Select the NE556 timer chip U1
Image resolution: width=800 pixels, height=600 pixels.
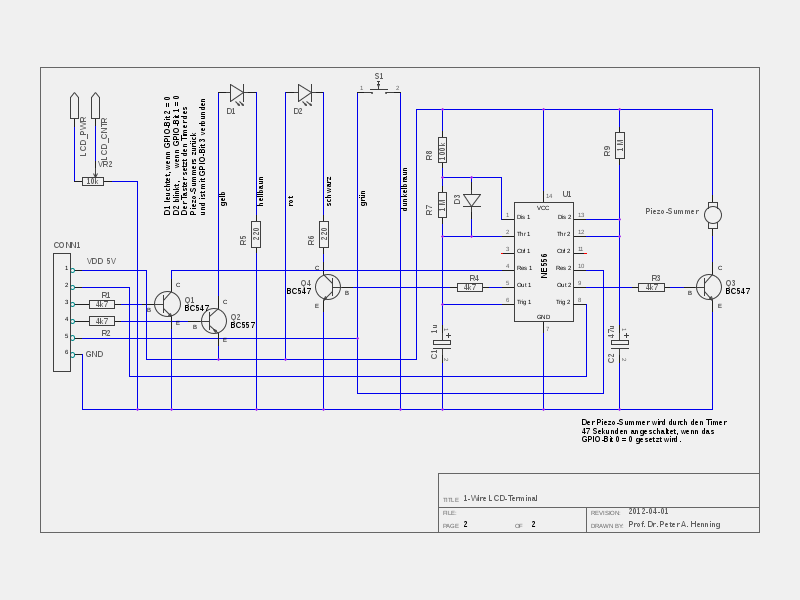pyautogui.click(x=543, y=261)
